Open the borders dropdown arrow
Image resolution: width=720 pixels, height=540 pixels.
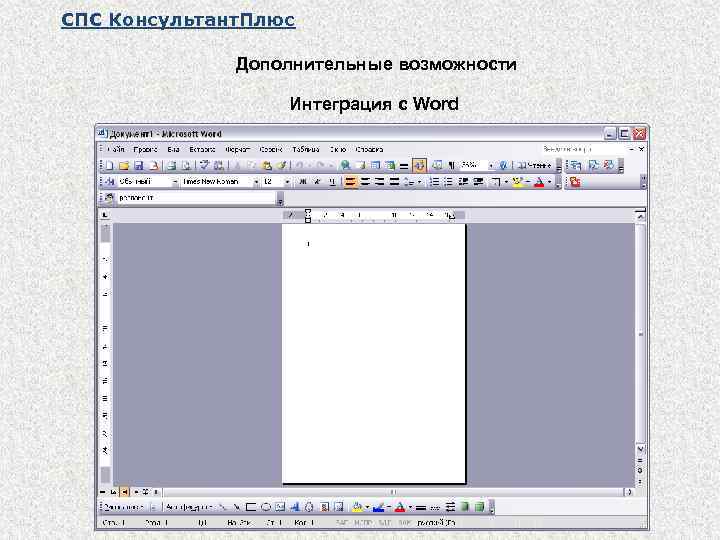tap(506, 182)
